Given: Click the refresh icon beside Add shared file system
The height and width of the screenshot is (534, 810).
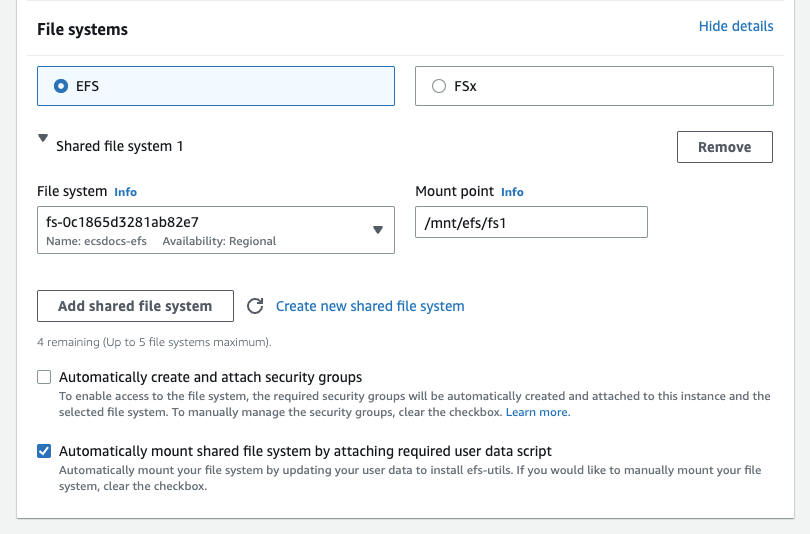Looking at the screenshot, I should pos(255,306).
